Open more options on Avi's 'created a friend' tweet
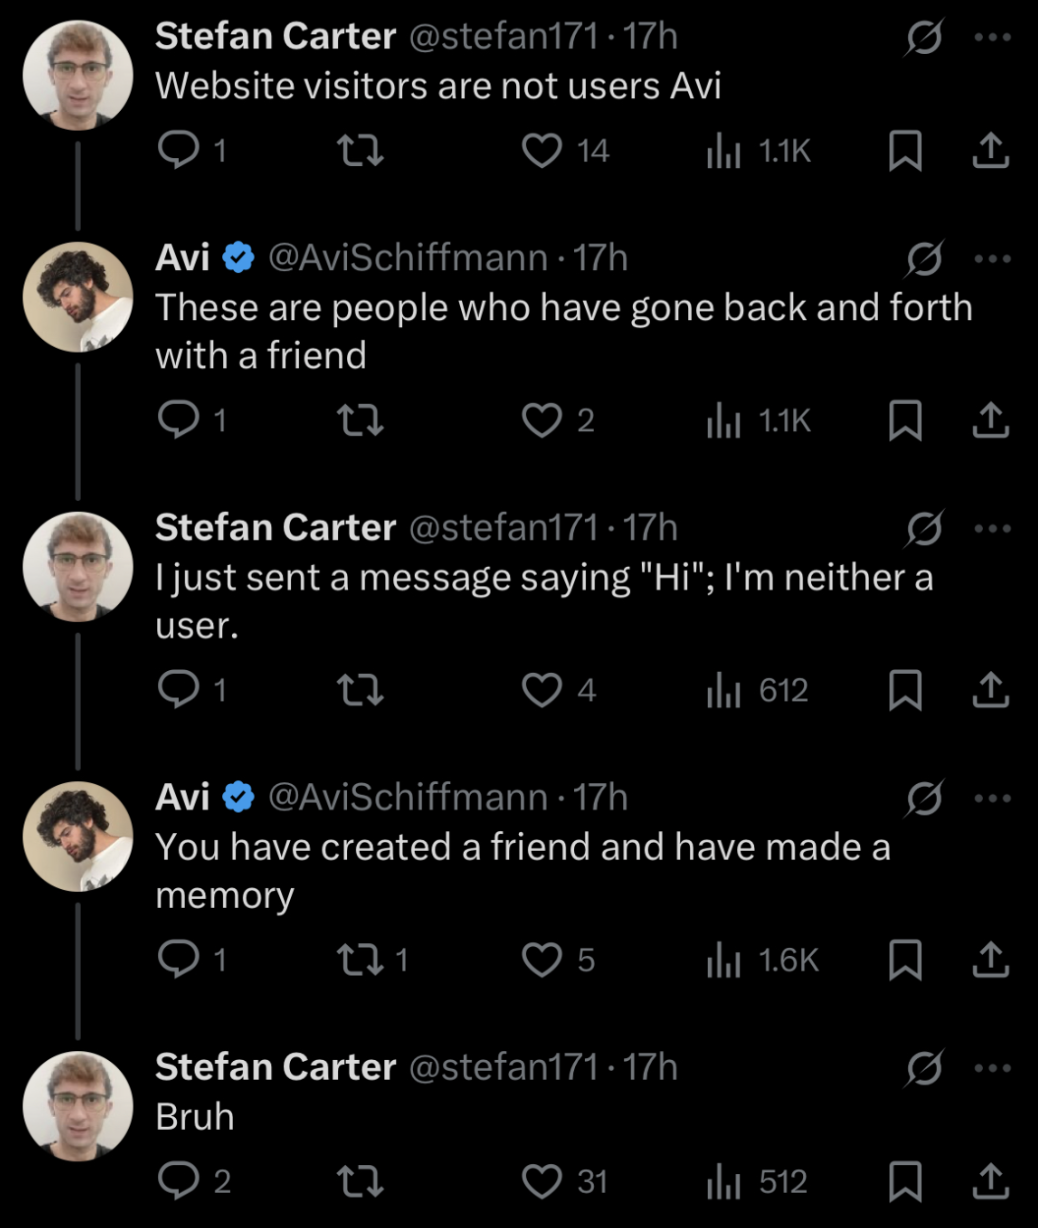 (992, 798)
